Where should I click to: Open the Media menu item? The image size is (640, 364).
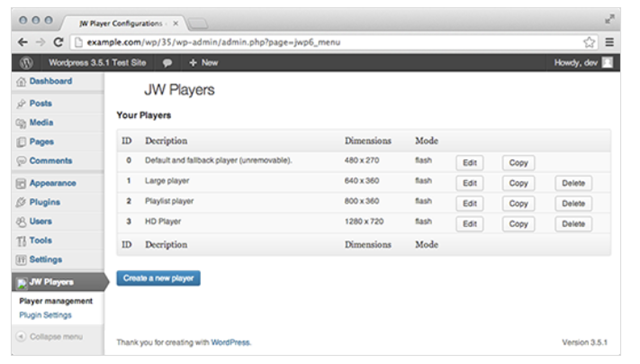point(41,122)
